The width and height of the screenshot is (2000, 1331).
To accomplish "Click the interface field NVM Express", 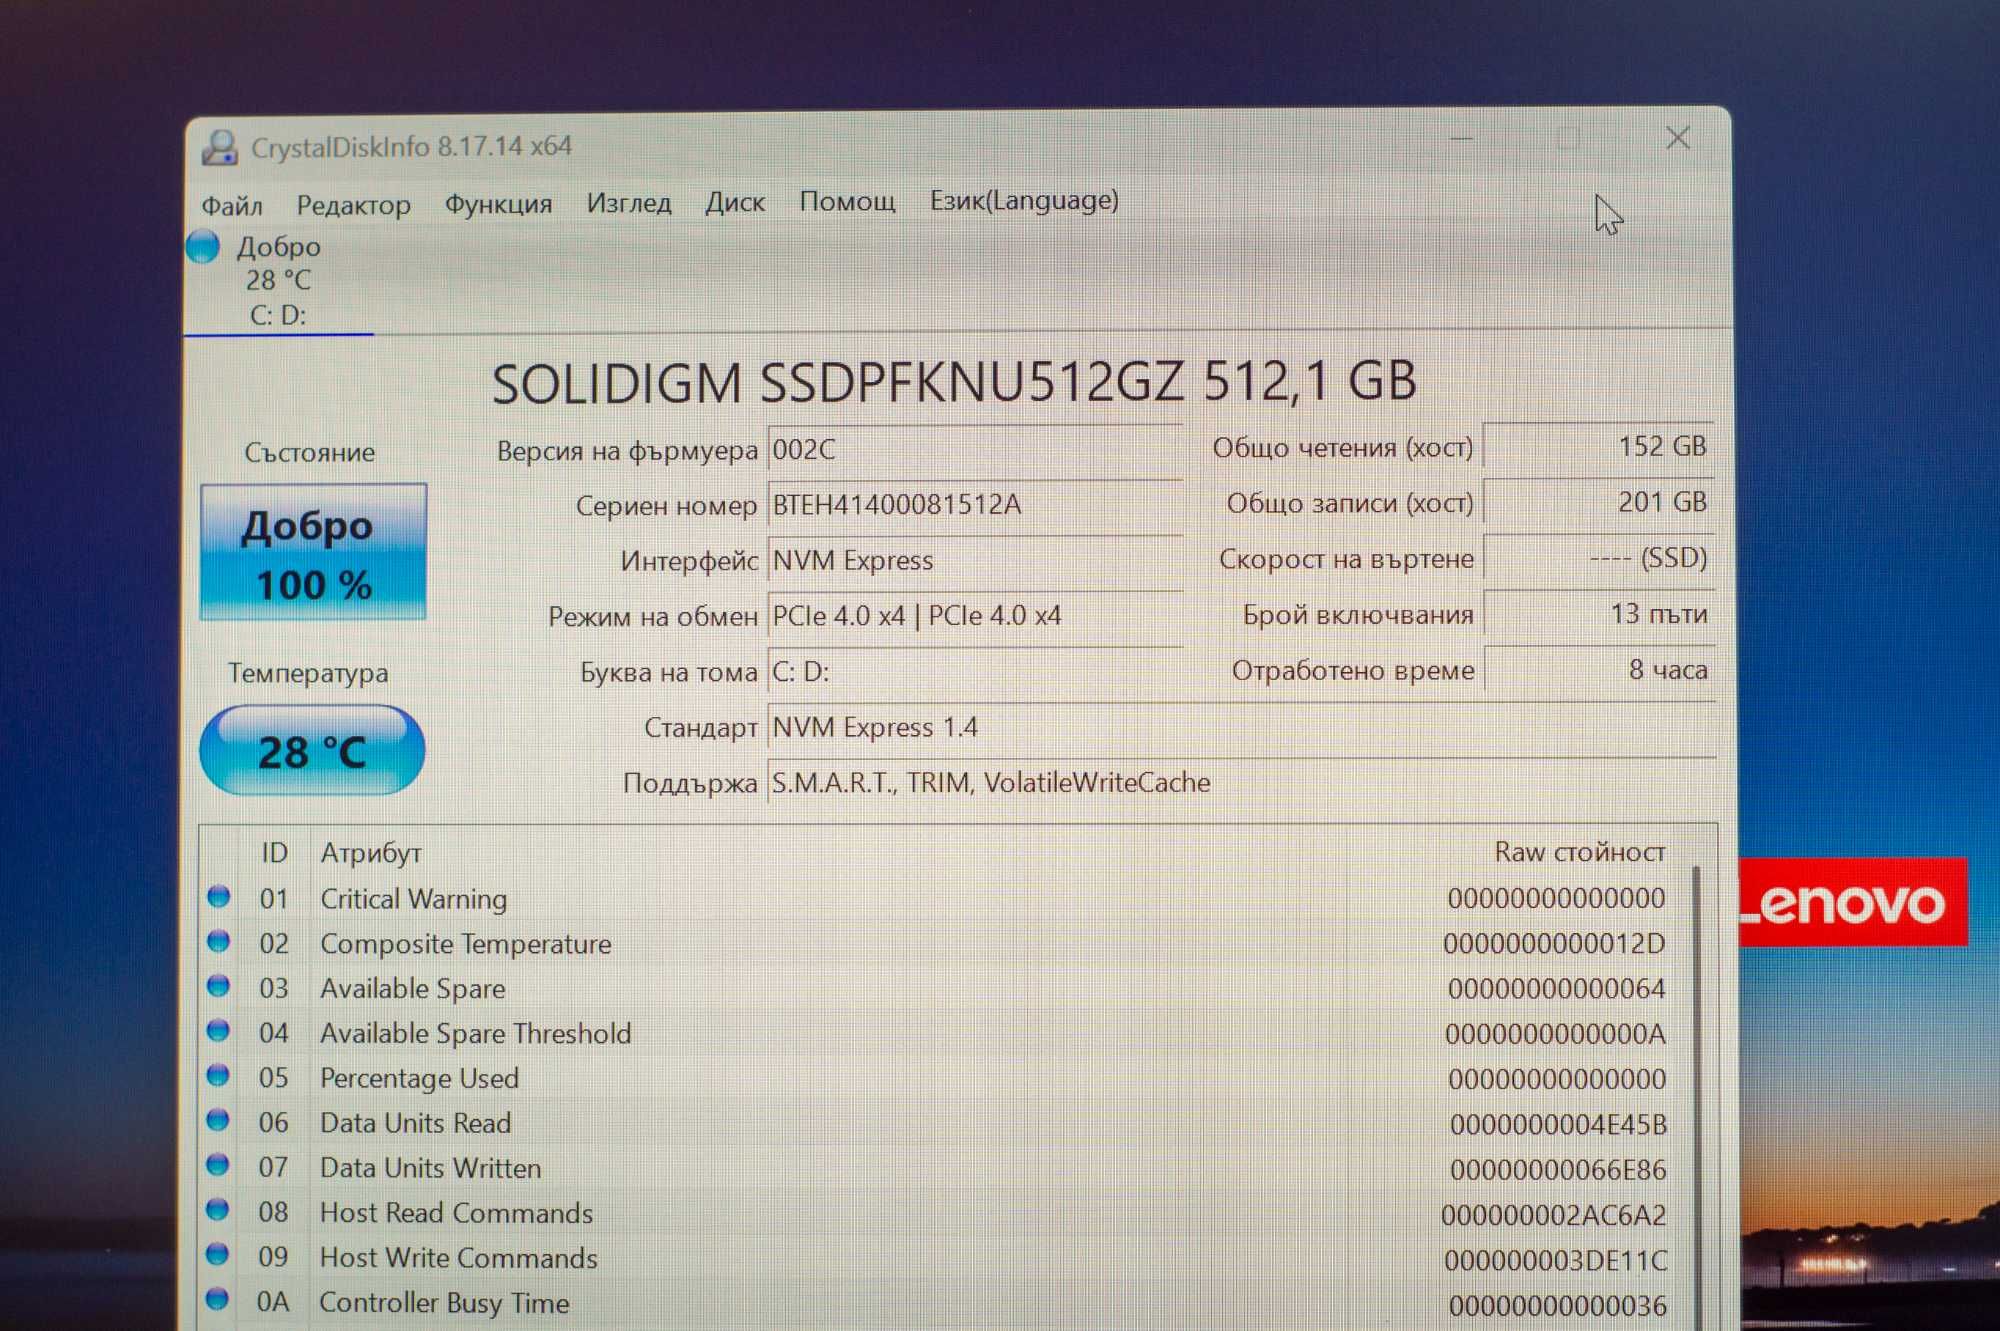I will click(x=975, y=561).
